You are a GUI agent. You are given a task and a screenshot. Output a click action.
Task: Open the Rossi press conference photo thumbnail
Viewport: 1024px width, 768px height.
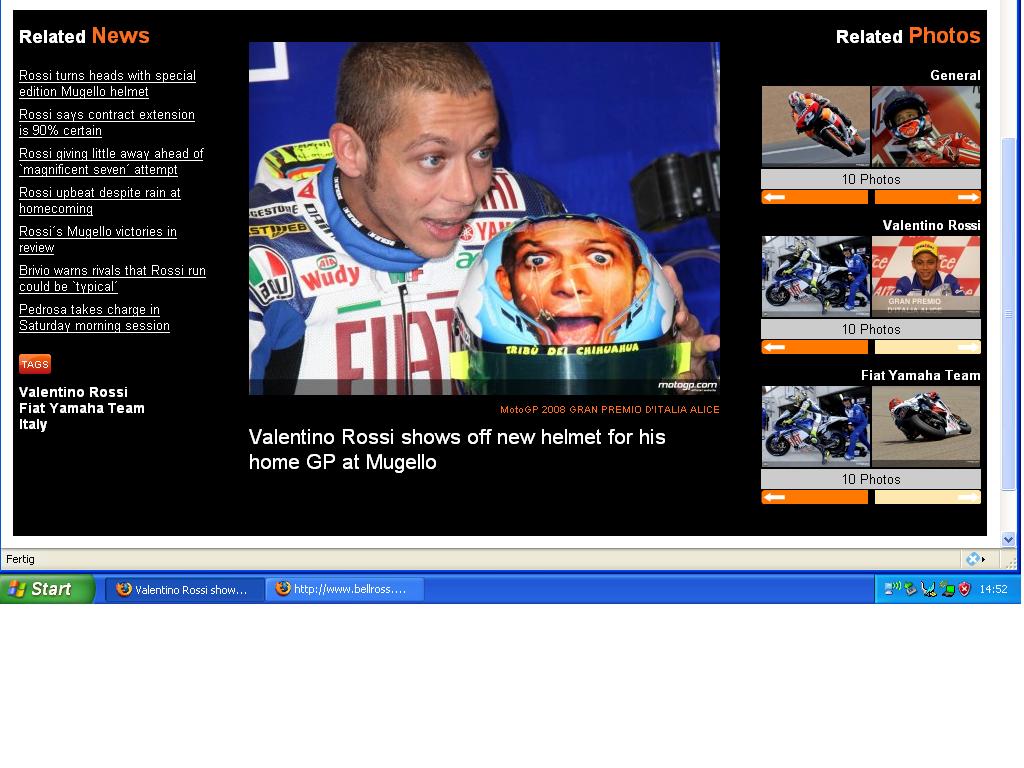click(x=926, y=276)
